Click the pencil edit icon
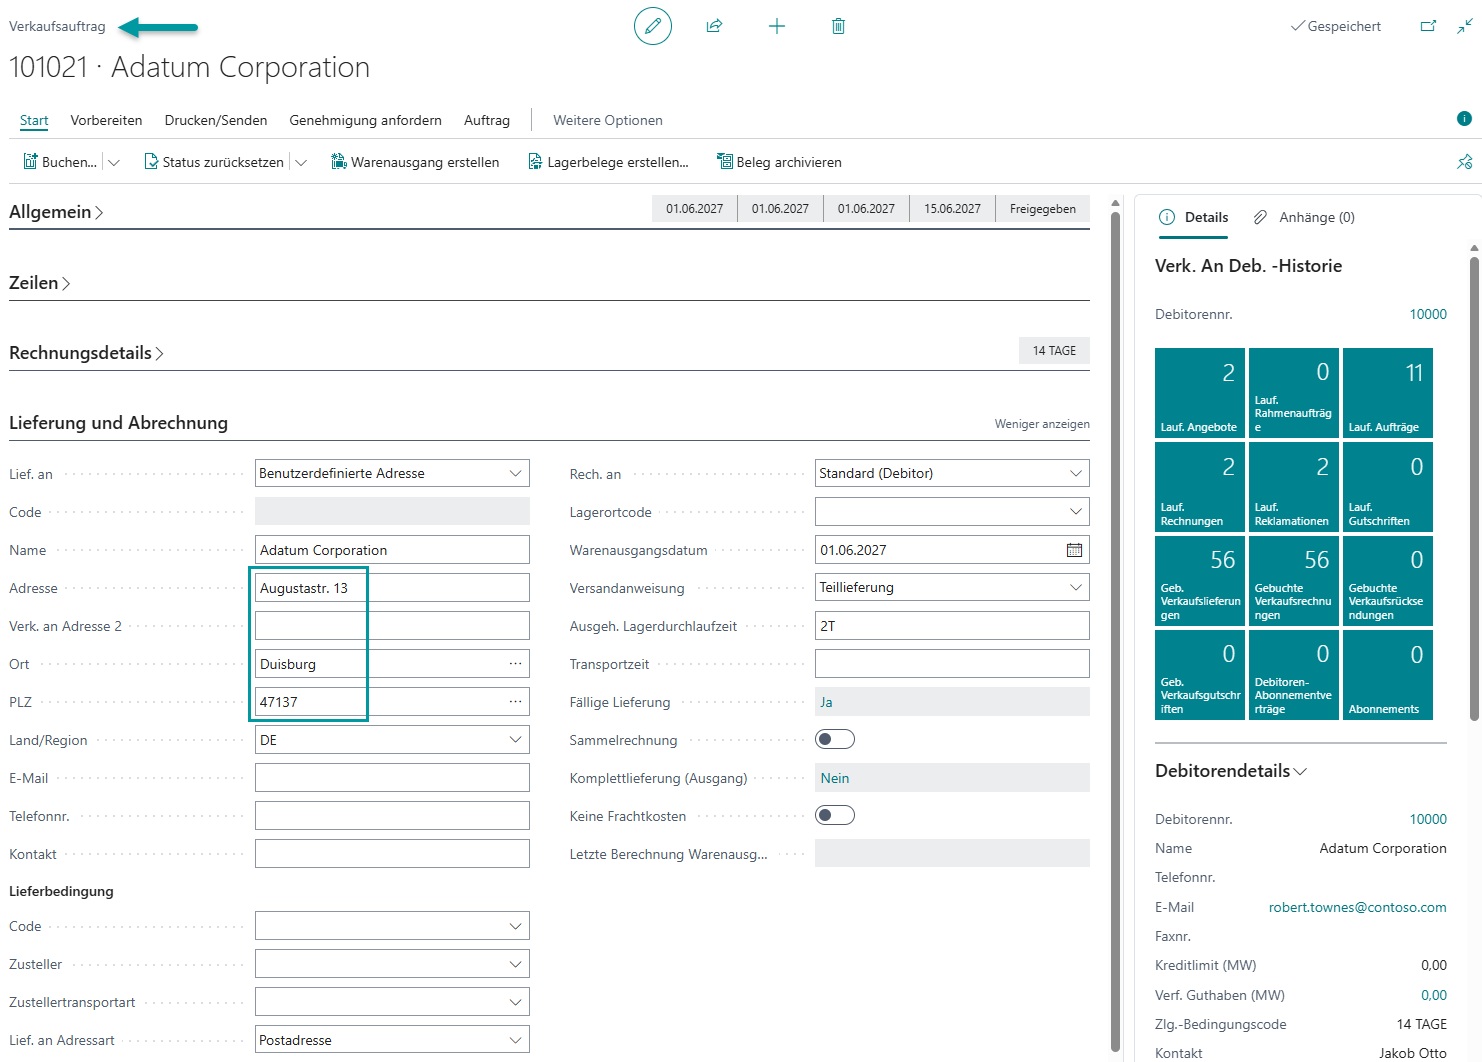Image resolution: width=1482 pixels, height=1062 pixels. tap(653, 26)
